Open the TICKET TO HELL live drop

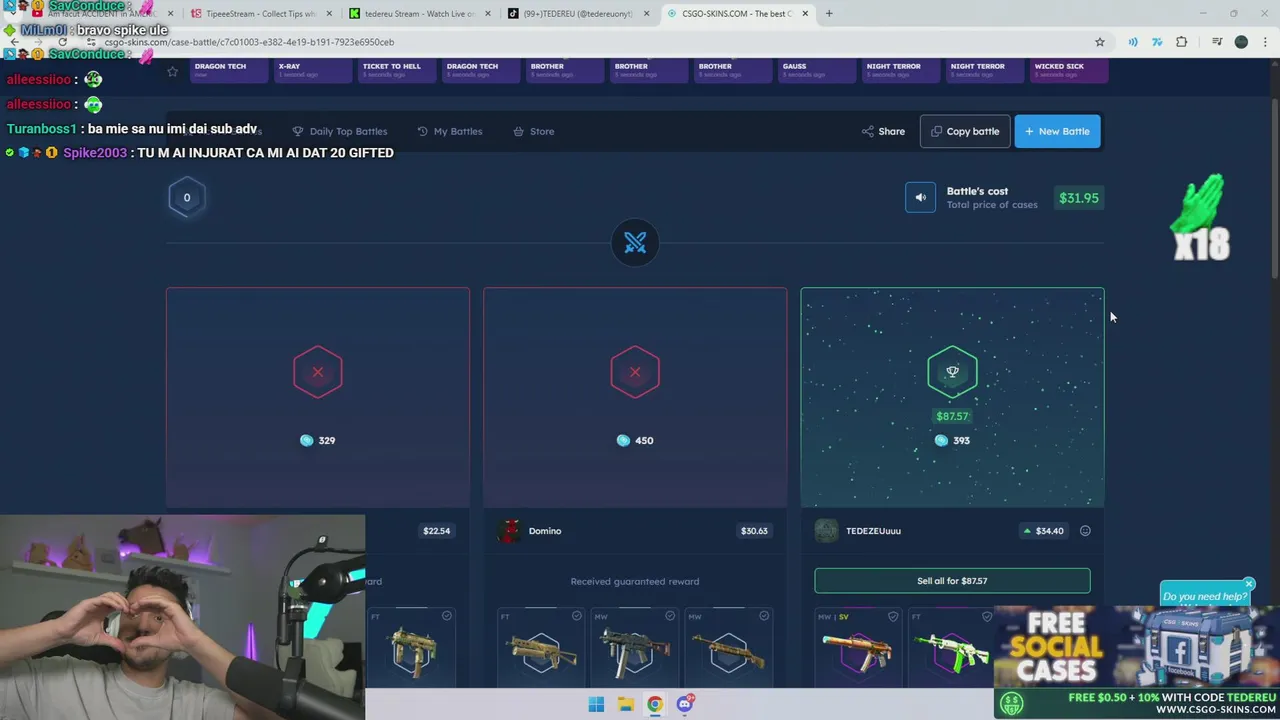tap(396, 70)
